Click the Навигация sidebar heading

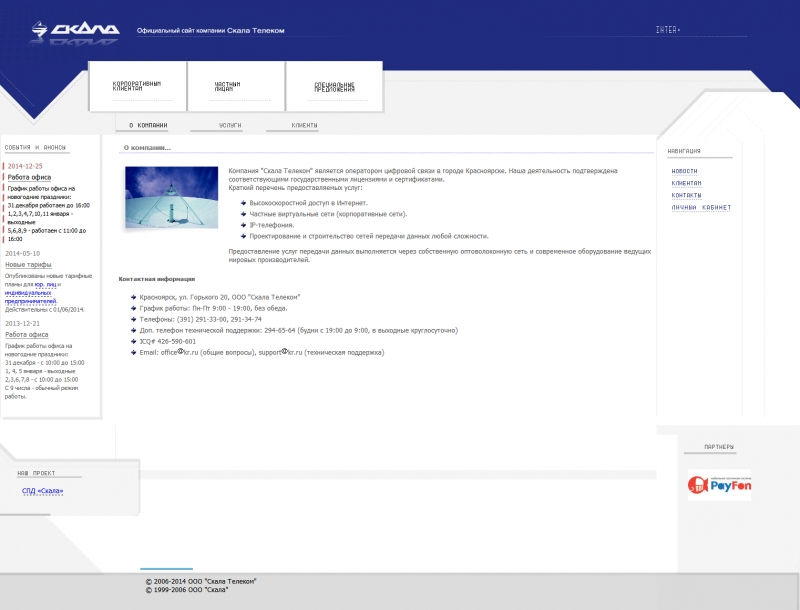tap(684, 151)
